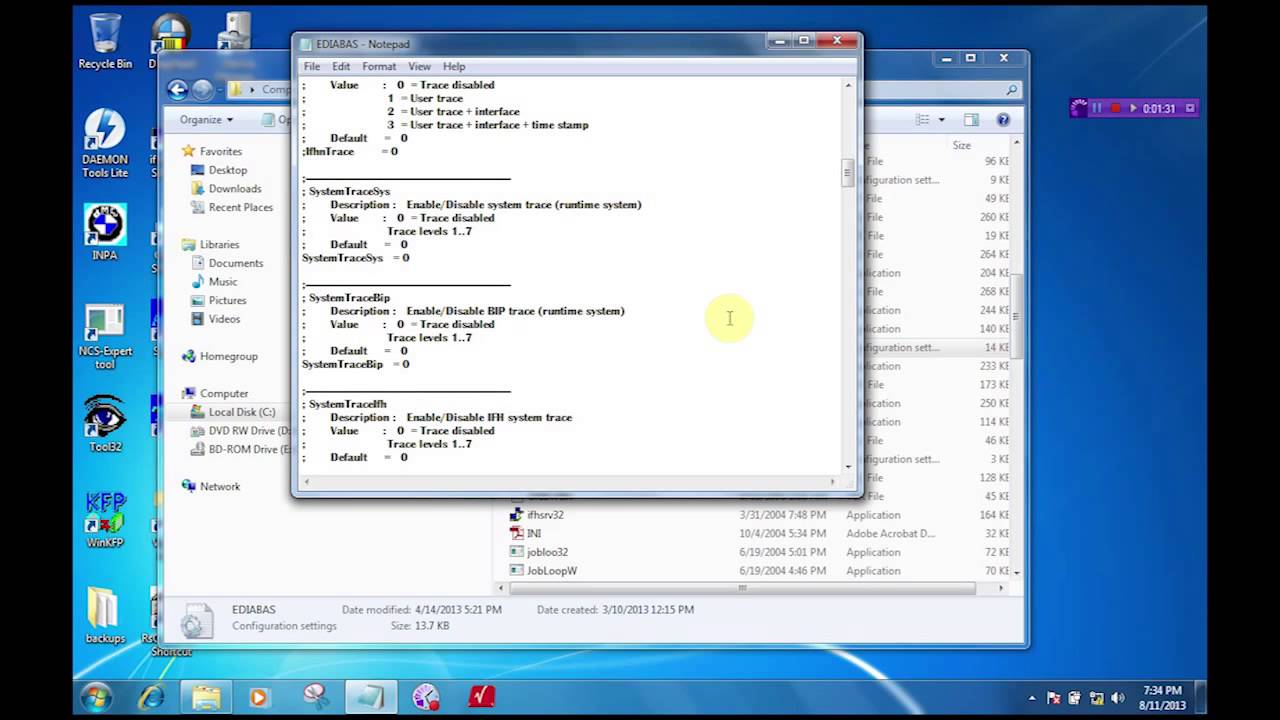
Task: Open the Documents library
Action: [235, 263]
